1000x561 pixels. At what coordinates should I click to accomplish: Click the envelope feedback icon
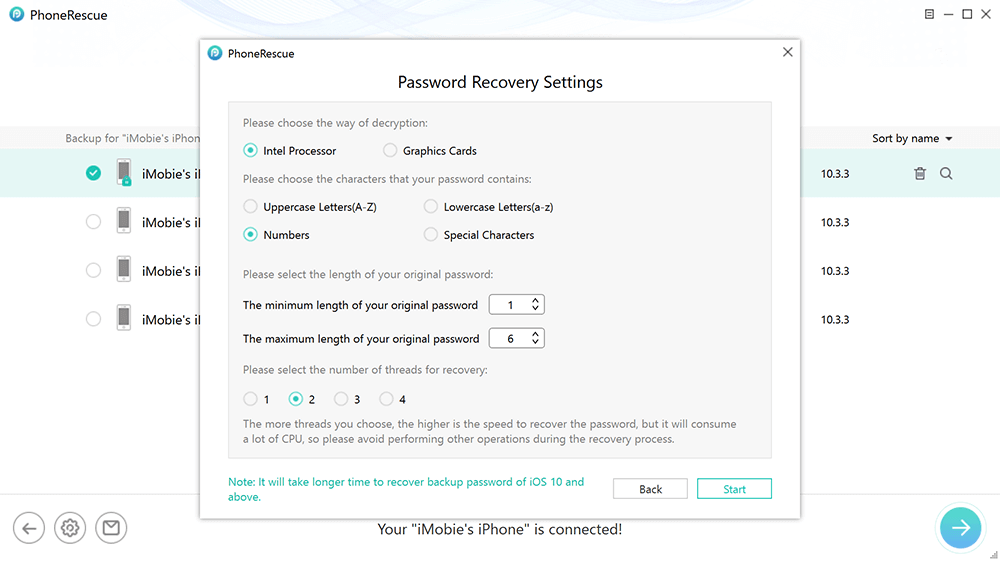click(111, 528)
